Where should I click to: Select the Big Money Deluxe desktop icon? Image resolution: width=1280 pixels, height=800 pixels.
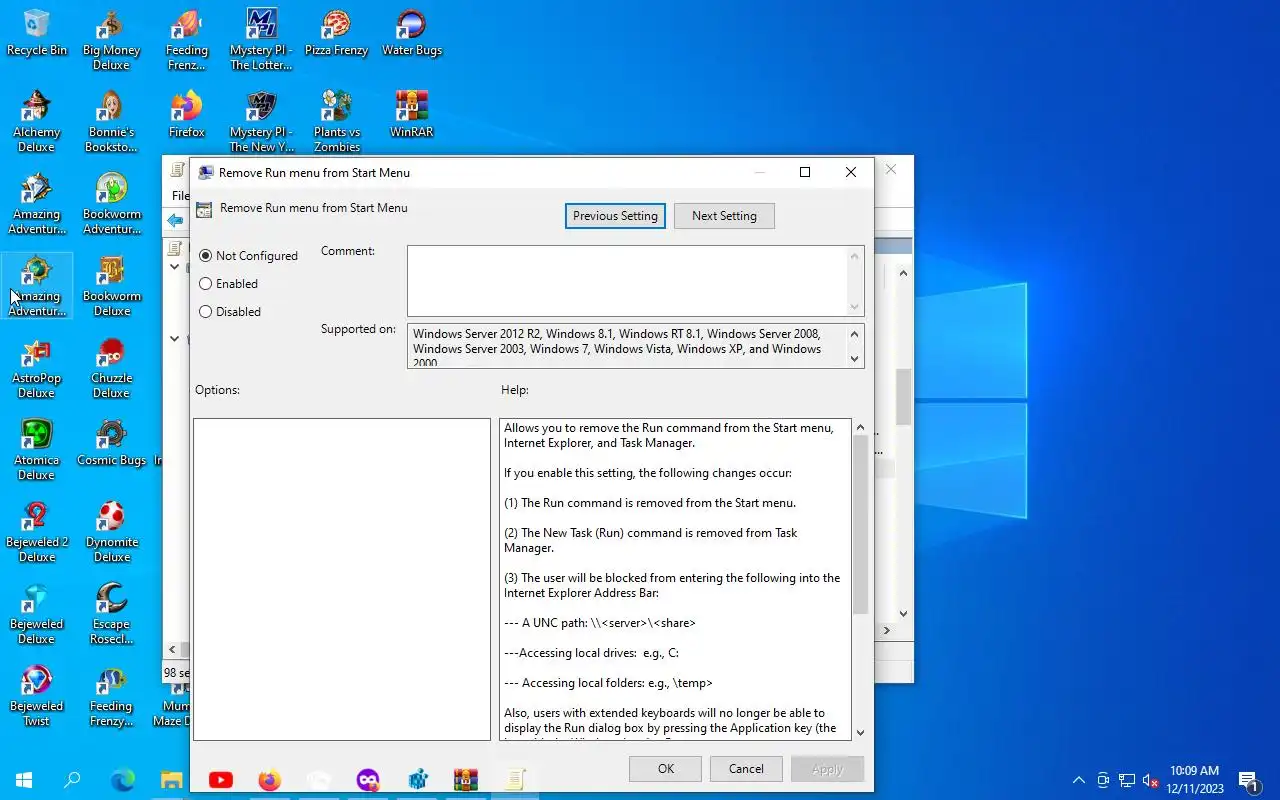pyautogui.click(x=111, y=40)
